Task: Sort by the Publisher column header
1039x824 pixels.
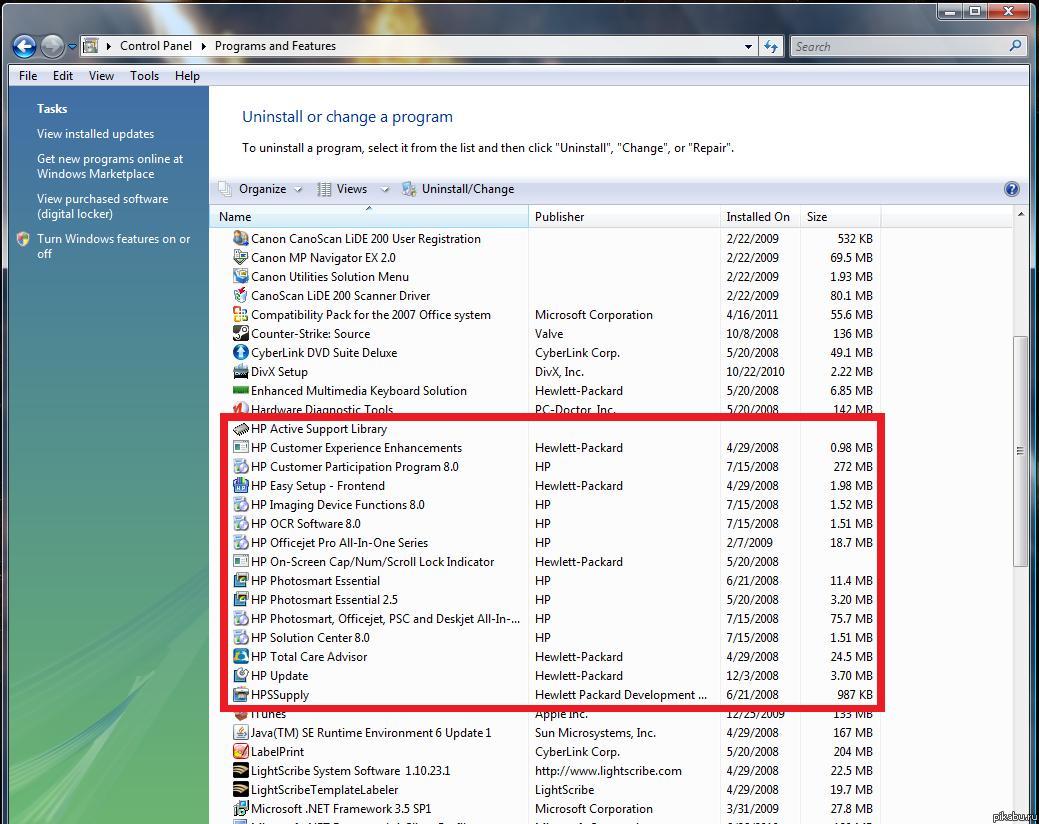Action: [x=624, y=217]
